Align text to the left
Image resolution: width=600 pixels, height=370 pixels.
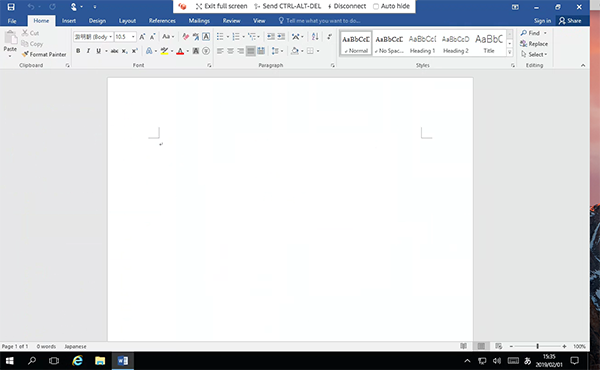tap(220, 51)
